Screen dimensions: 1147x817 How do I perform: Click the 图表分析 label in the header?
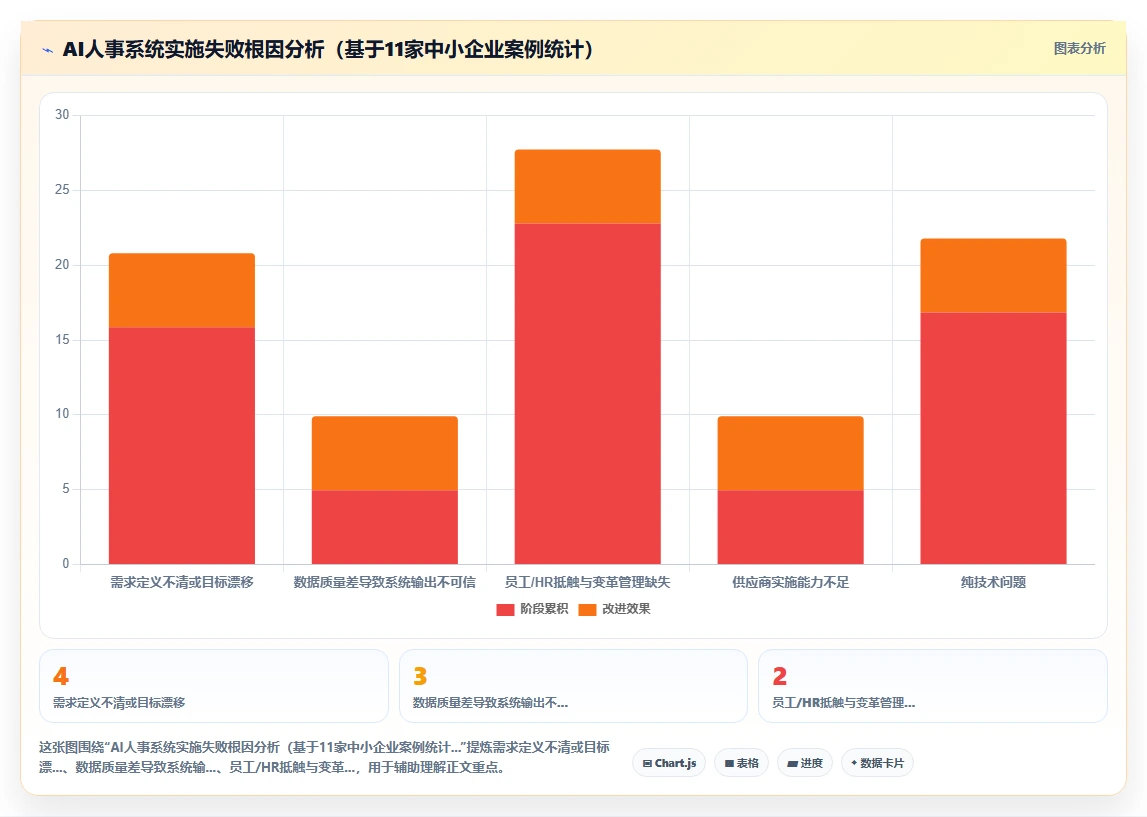tap(1079, 48)
